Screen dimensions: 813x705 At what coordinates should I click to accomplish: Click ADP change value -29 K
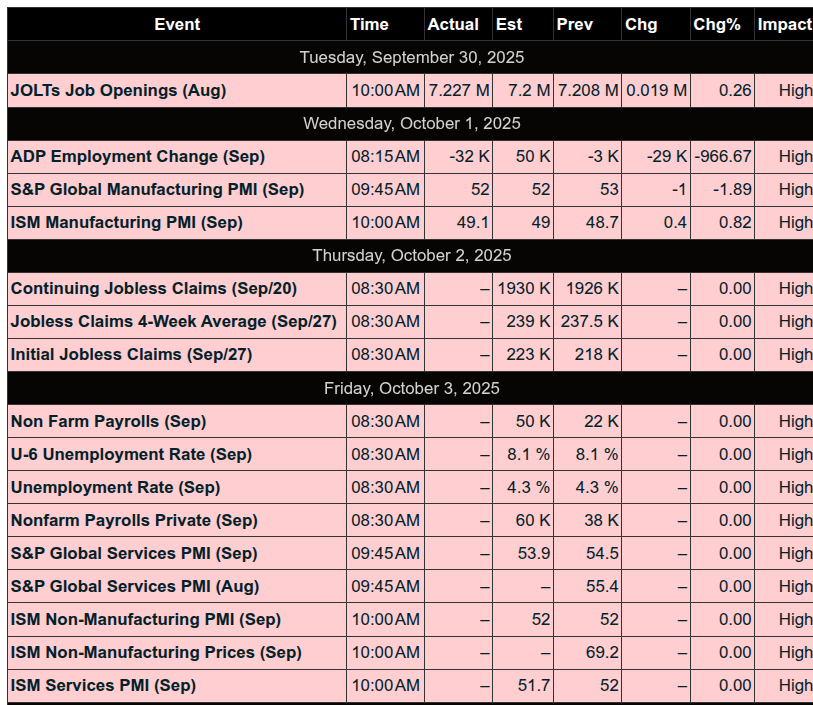[667, 157]
